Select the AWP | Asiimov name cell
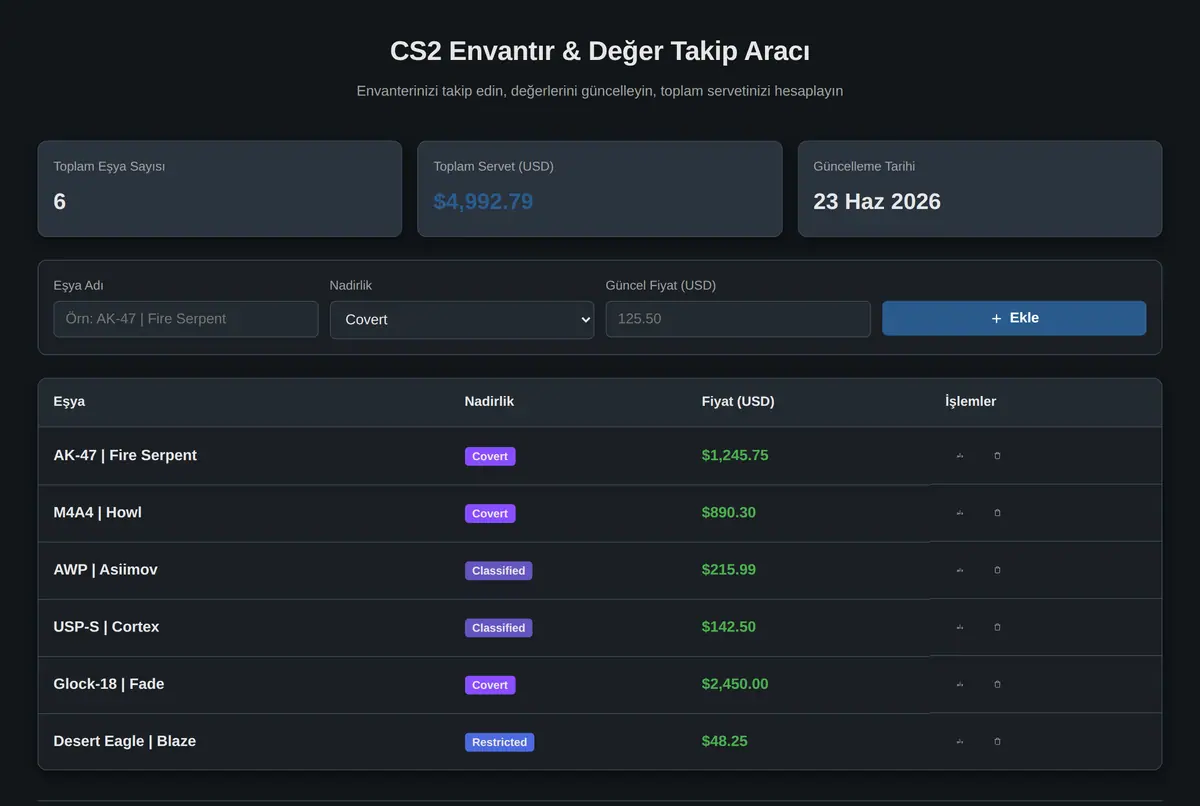 coord(105,569)
